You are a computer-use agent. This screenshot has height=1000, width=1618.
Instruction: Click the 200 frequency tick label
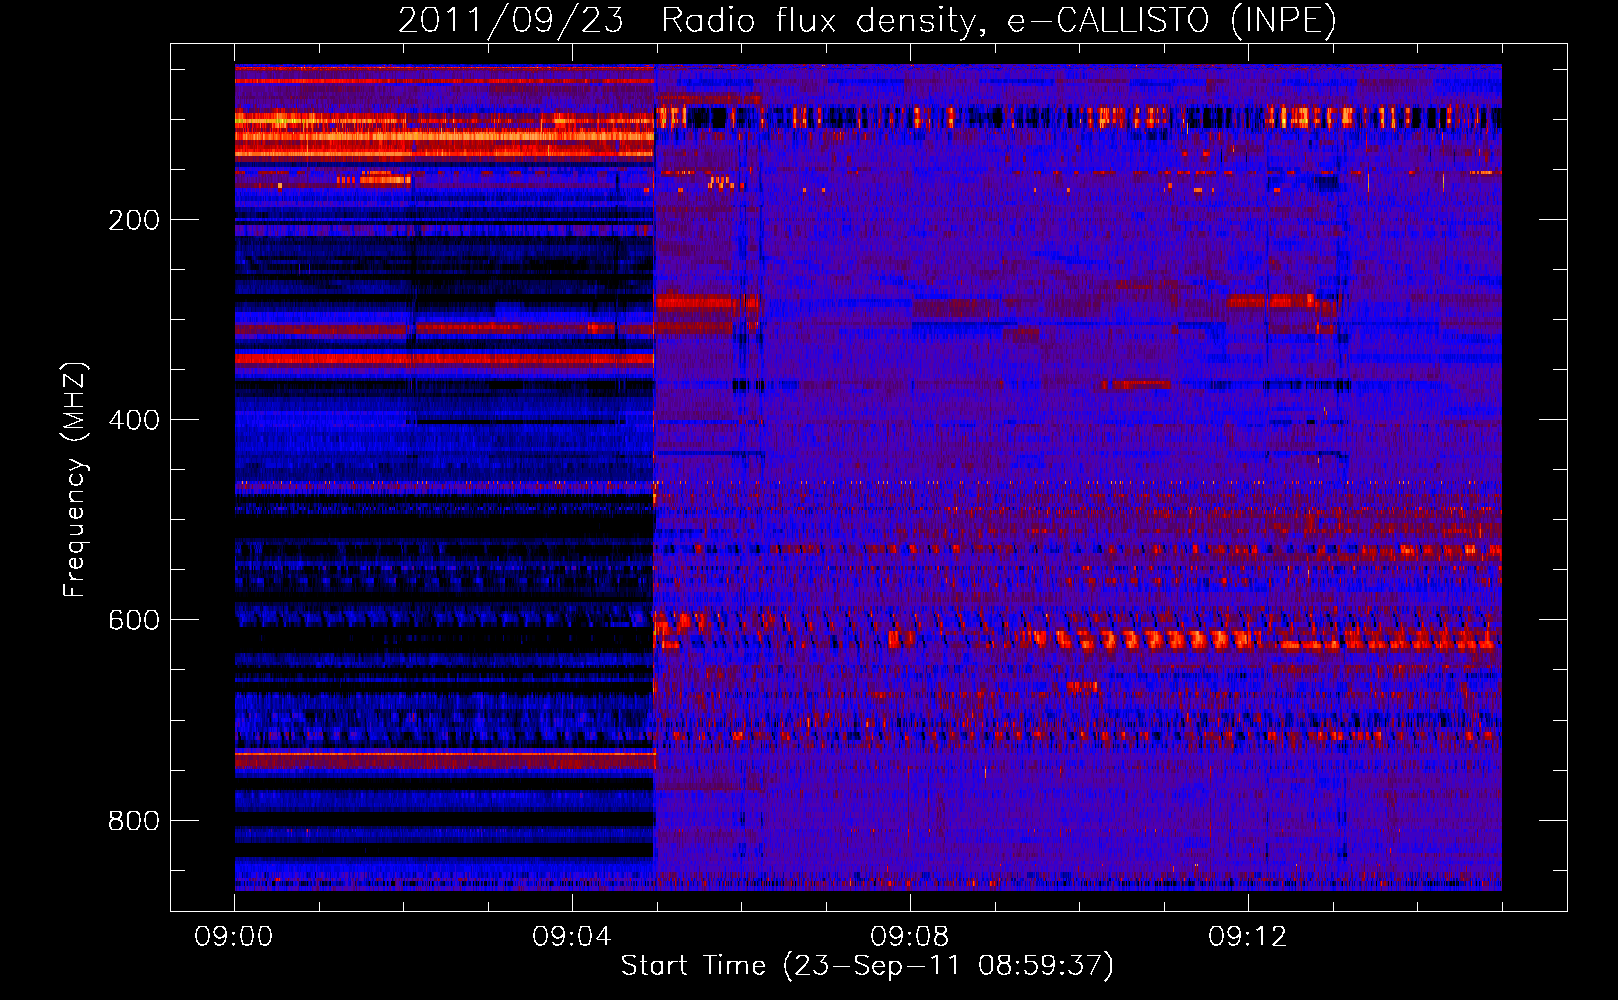[x=134, y=220]
